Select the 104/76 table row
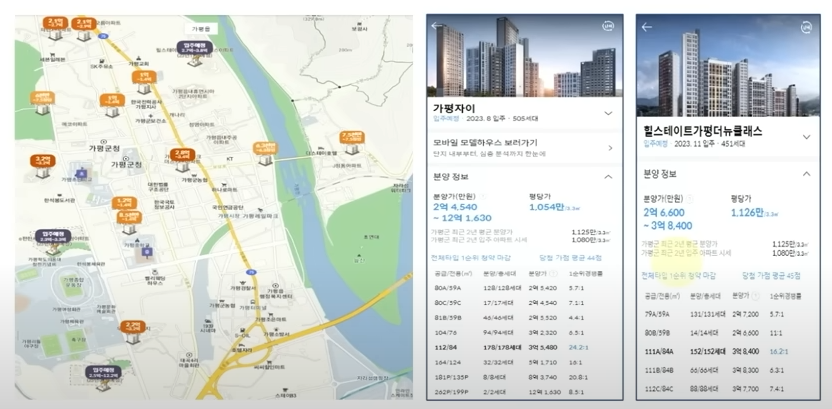832x409 pixels. point(524,333)
